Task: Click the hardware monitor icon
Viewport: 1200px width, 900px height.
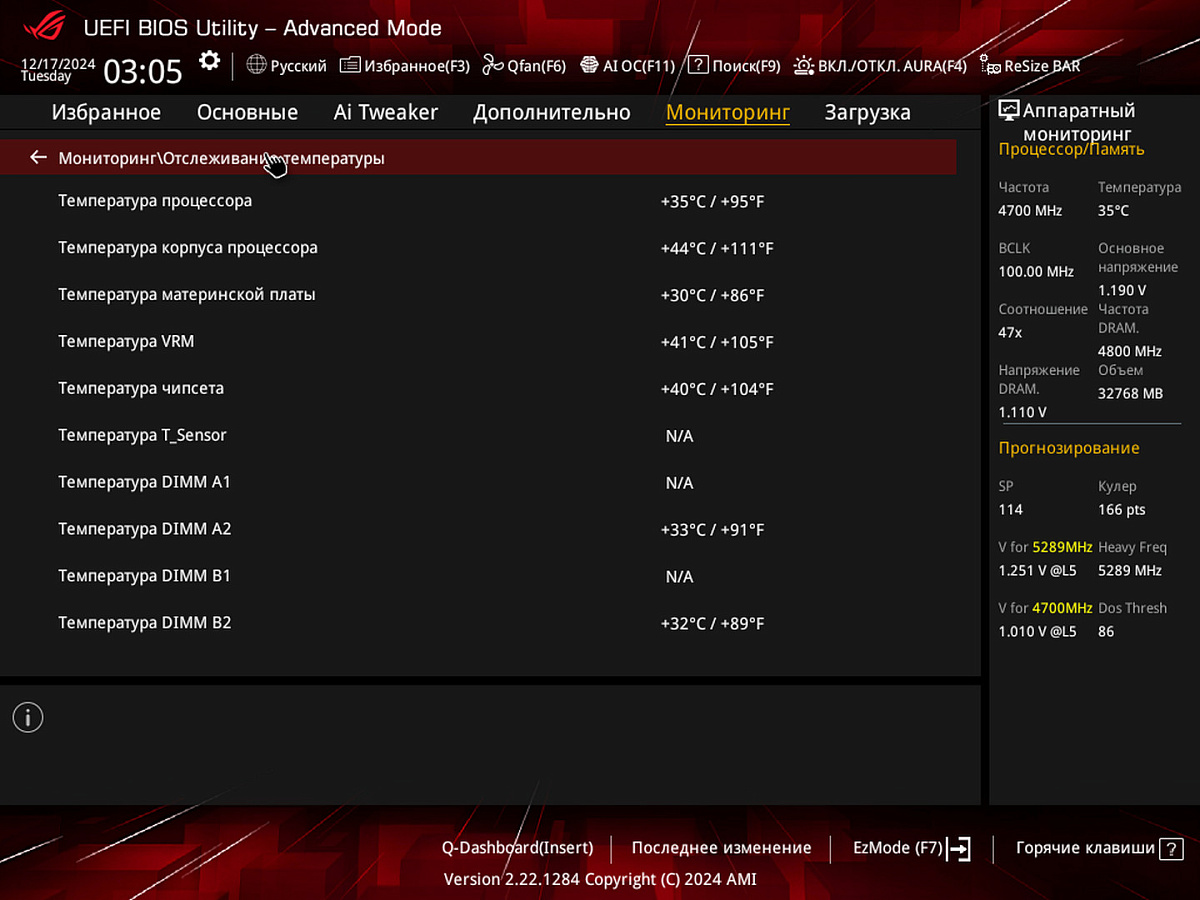Action: [x=1009, y=111]
